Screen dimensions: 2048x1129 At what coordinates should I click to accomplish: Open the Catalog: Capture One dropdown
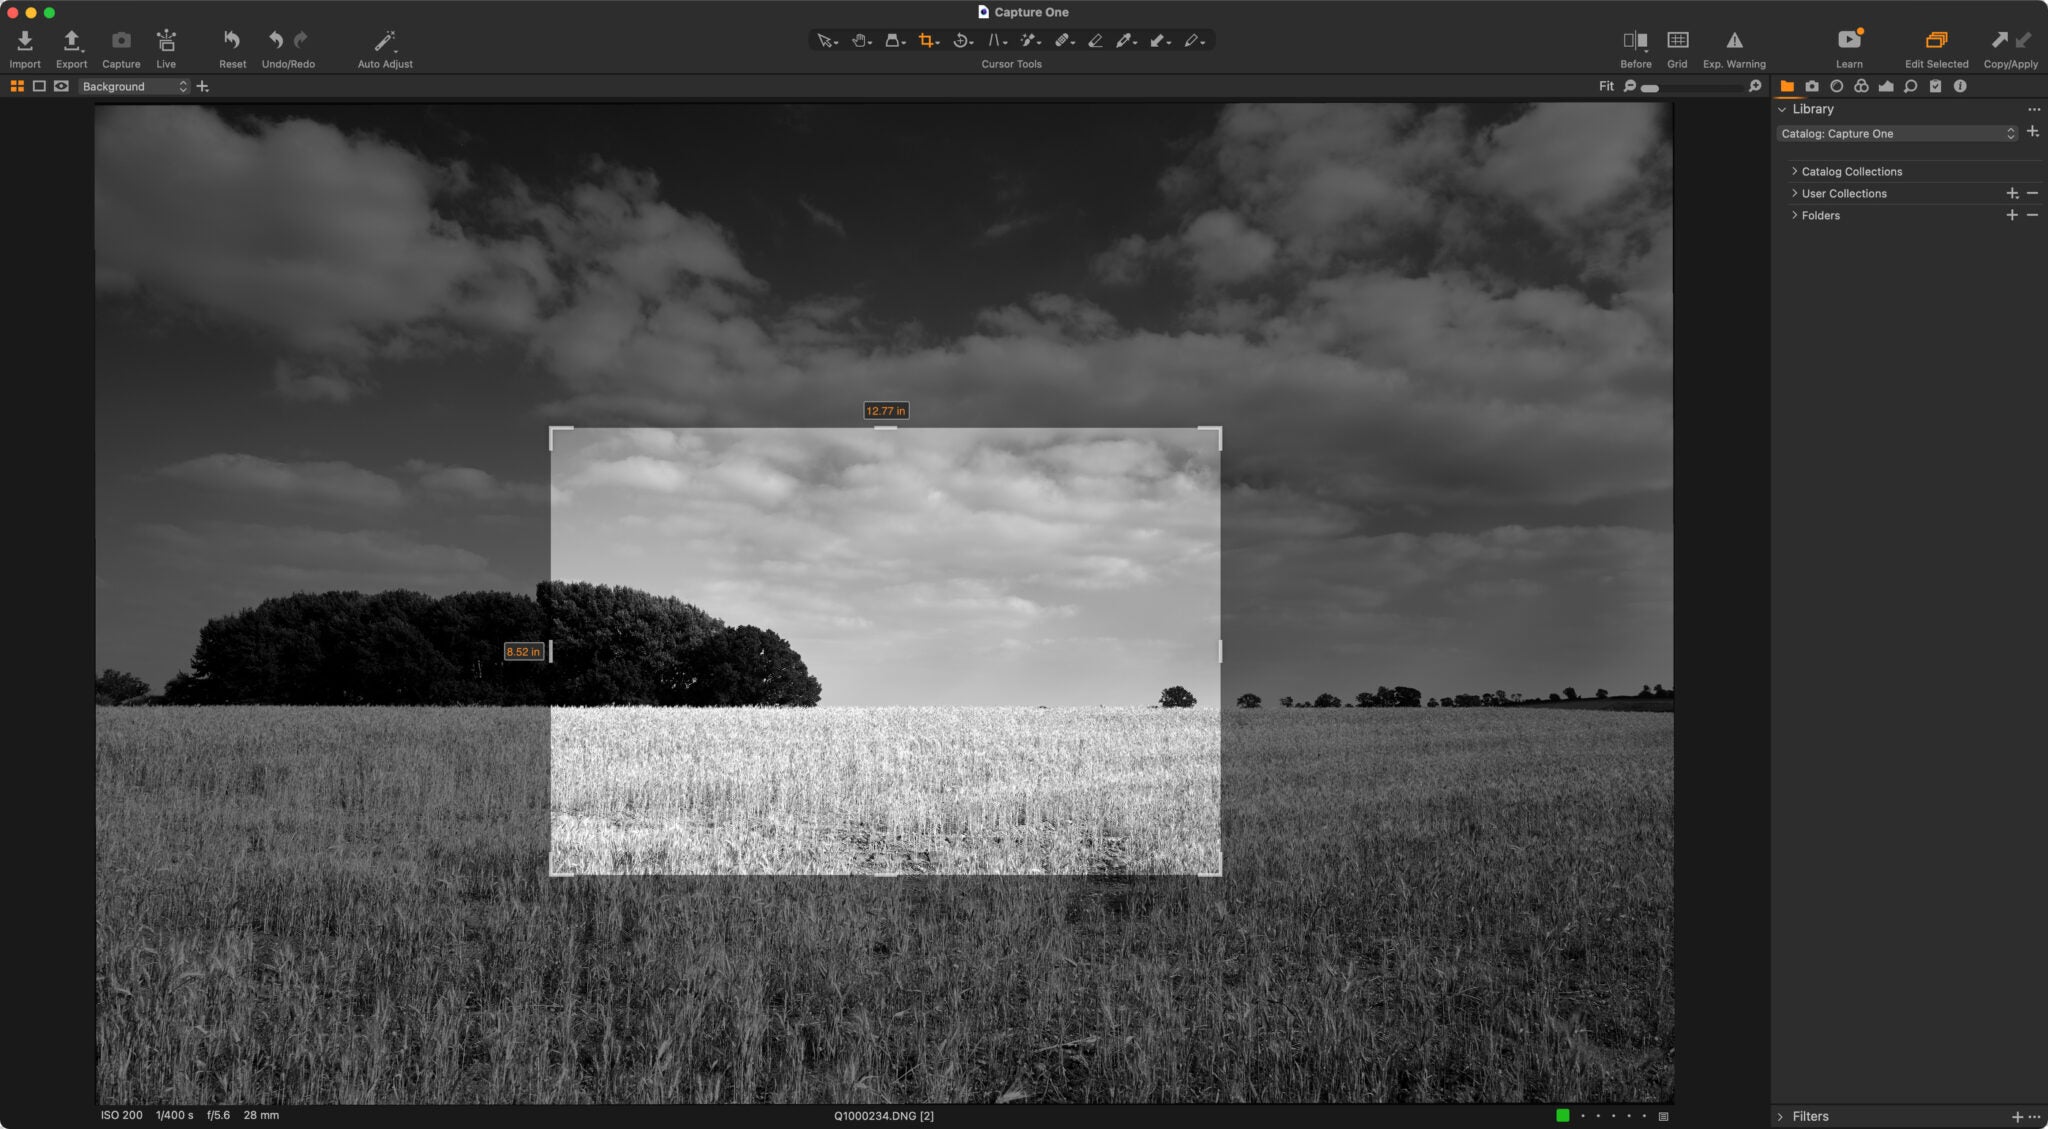click(x=1897, y=133)
